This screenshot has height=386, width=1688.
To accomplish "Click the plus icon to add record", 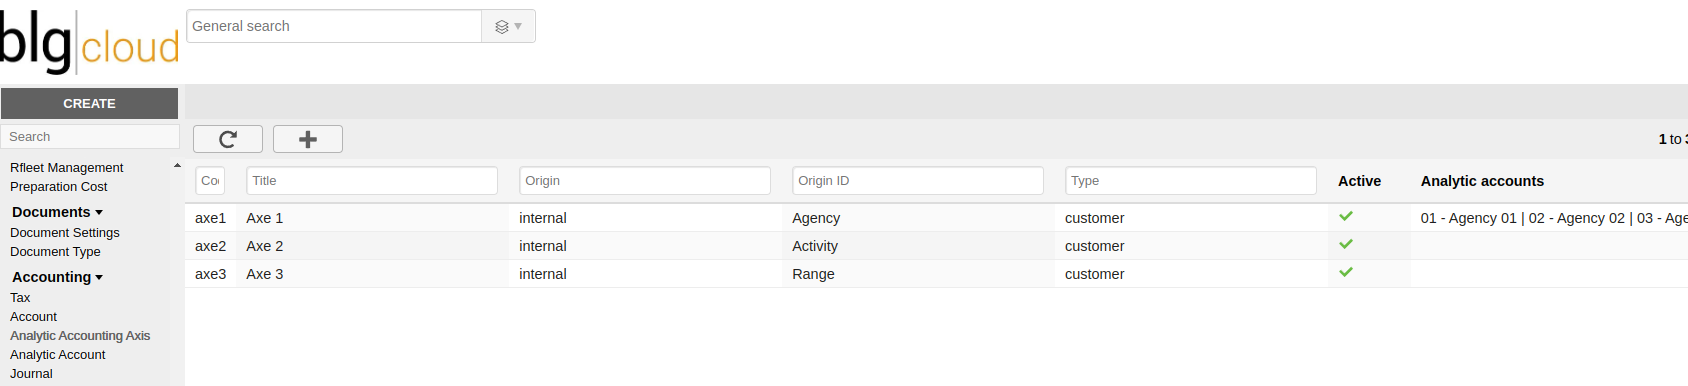I will coord(308,139).
